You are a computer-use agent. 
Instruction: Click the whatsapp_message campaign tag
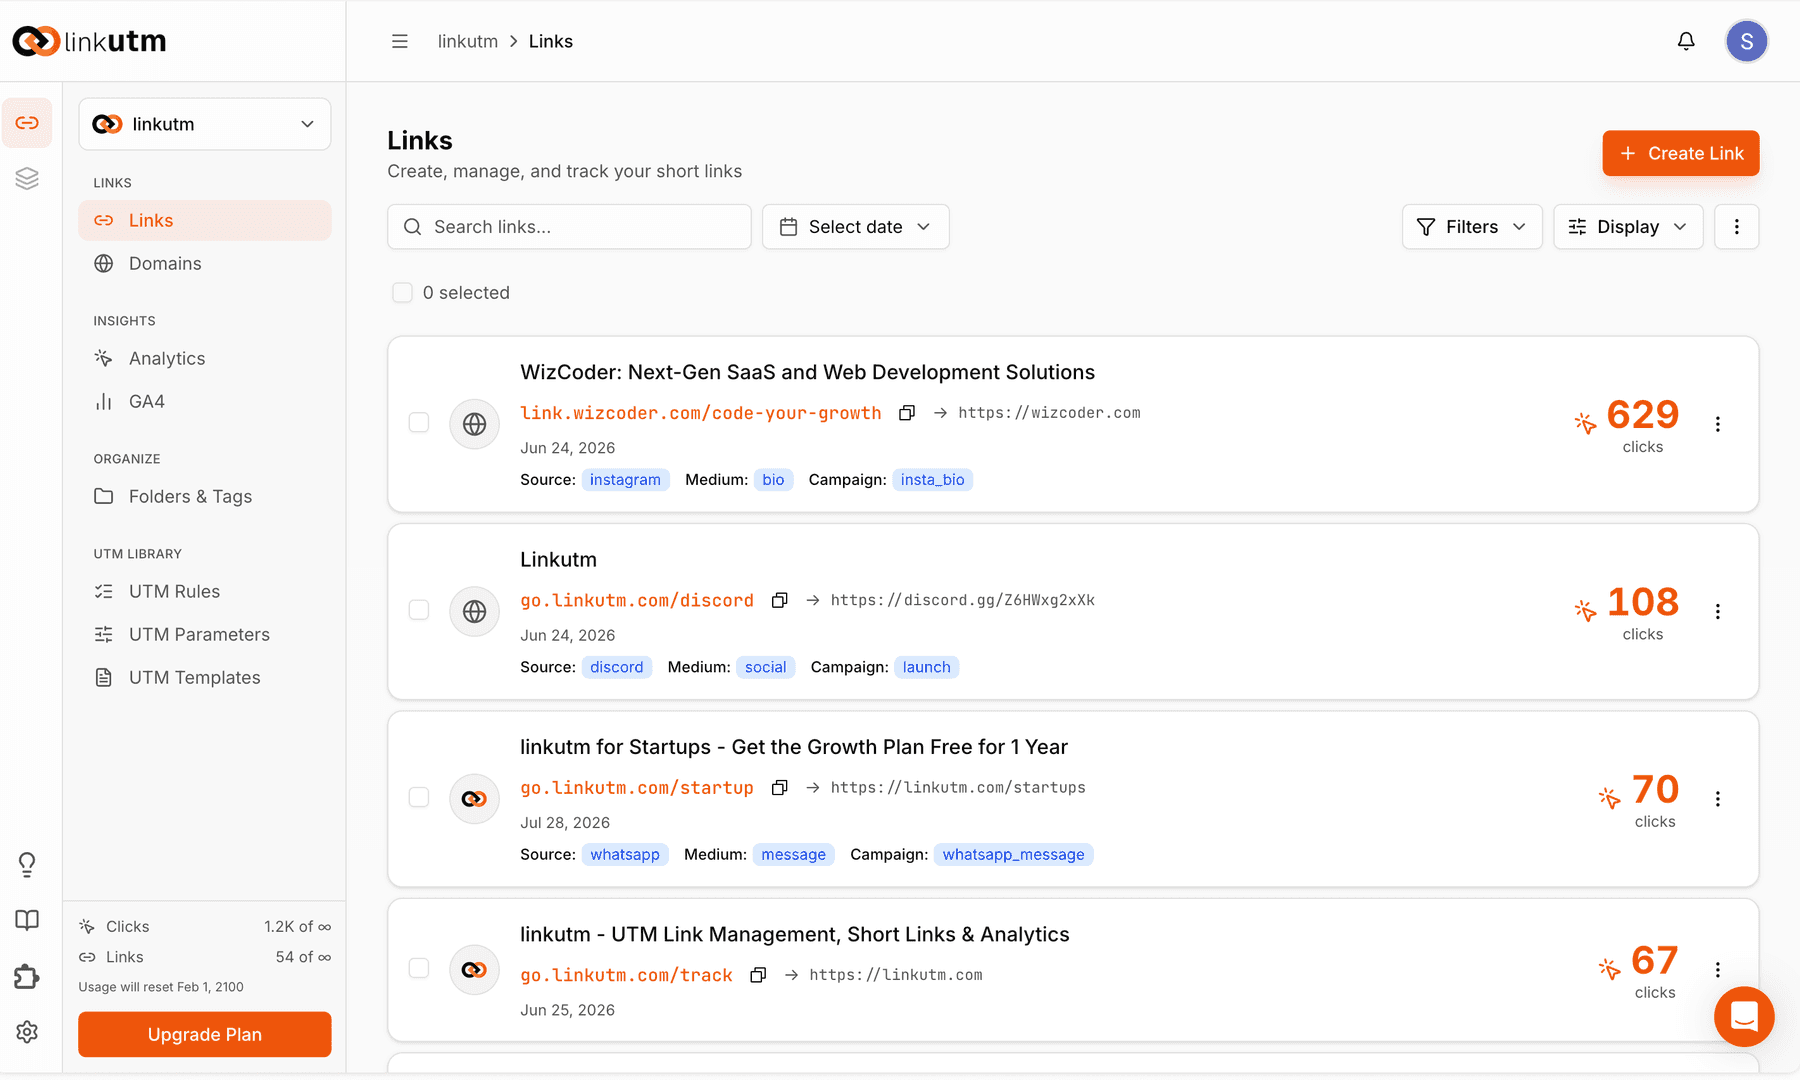[x=1014, y=854]
